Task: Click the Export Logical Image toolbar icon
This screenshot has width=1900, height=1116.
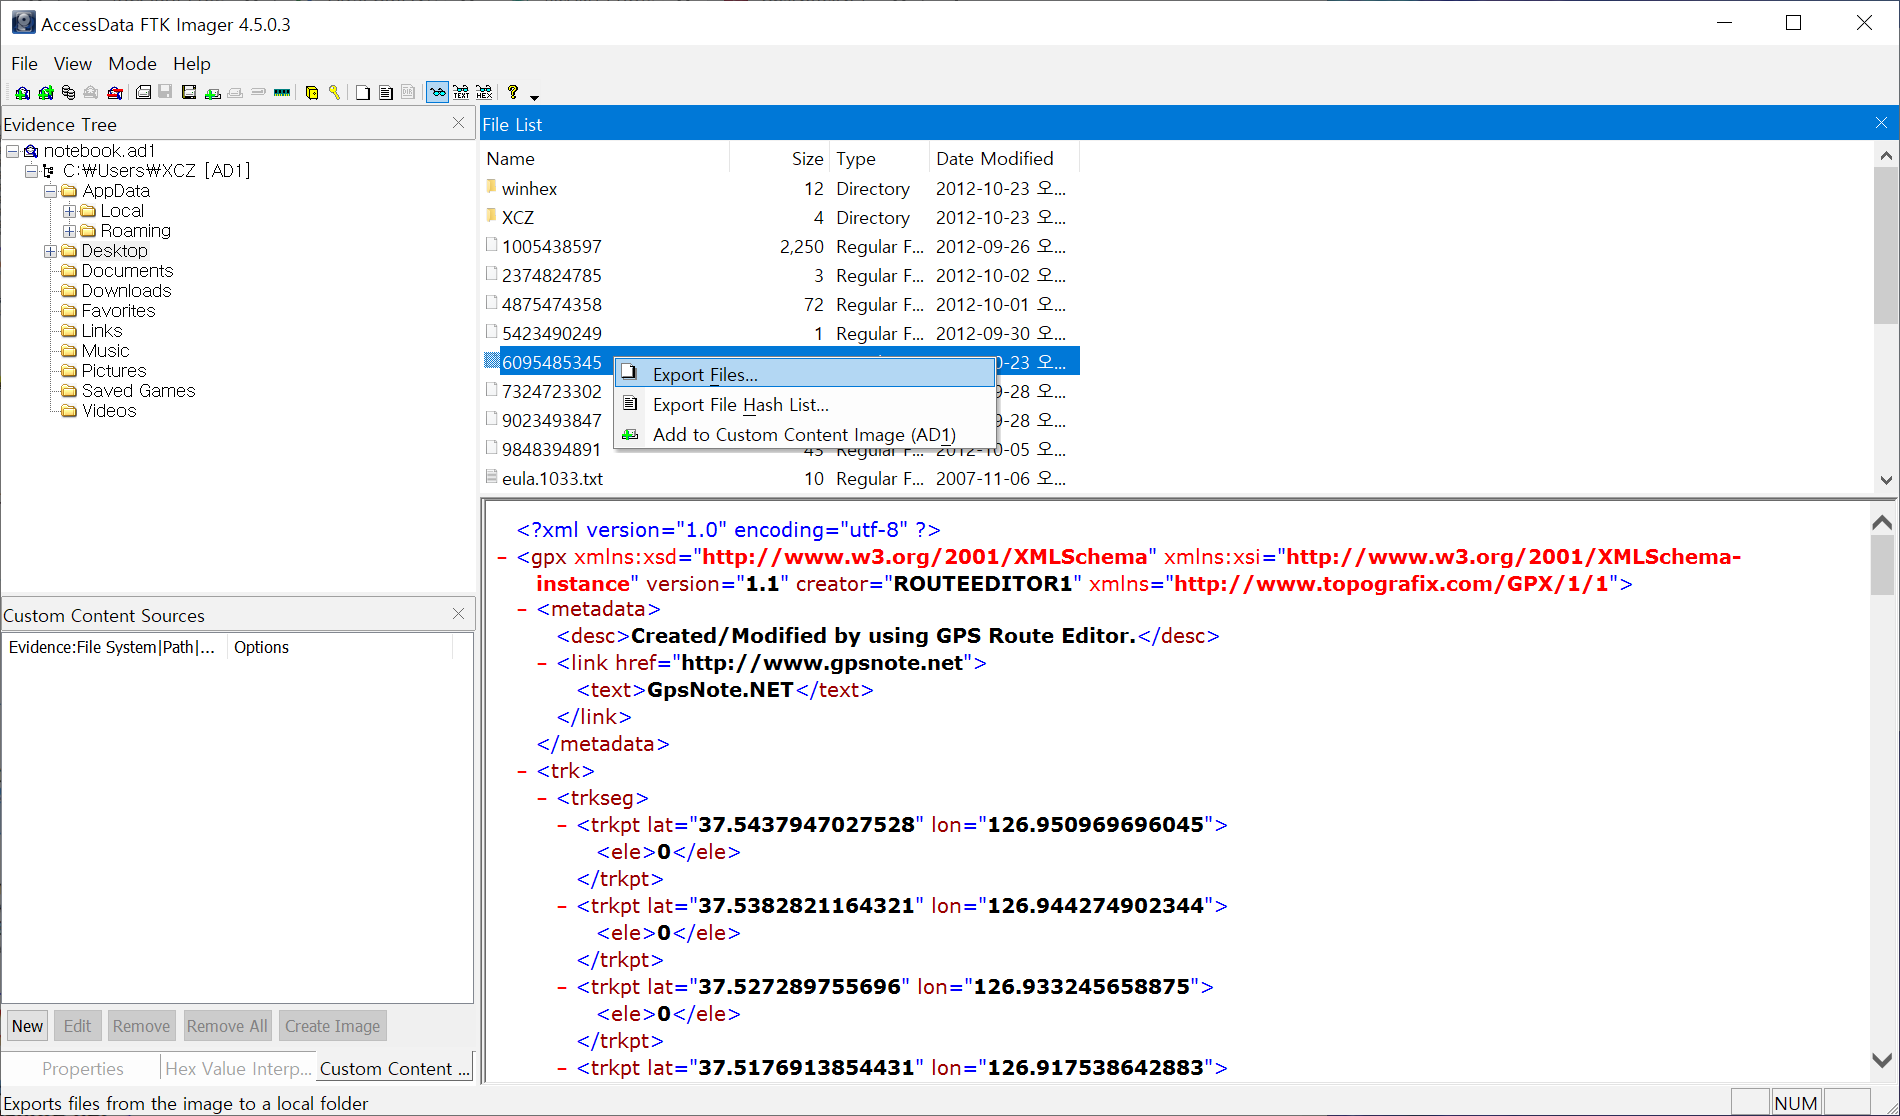Action: click(189, 93)
